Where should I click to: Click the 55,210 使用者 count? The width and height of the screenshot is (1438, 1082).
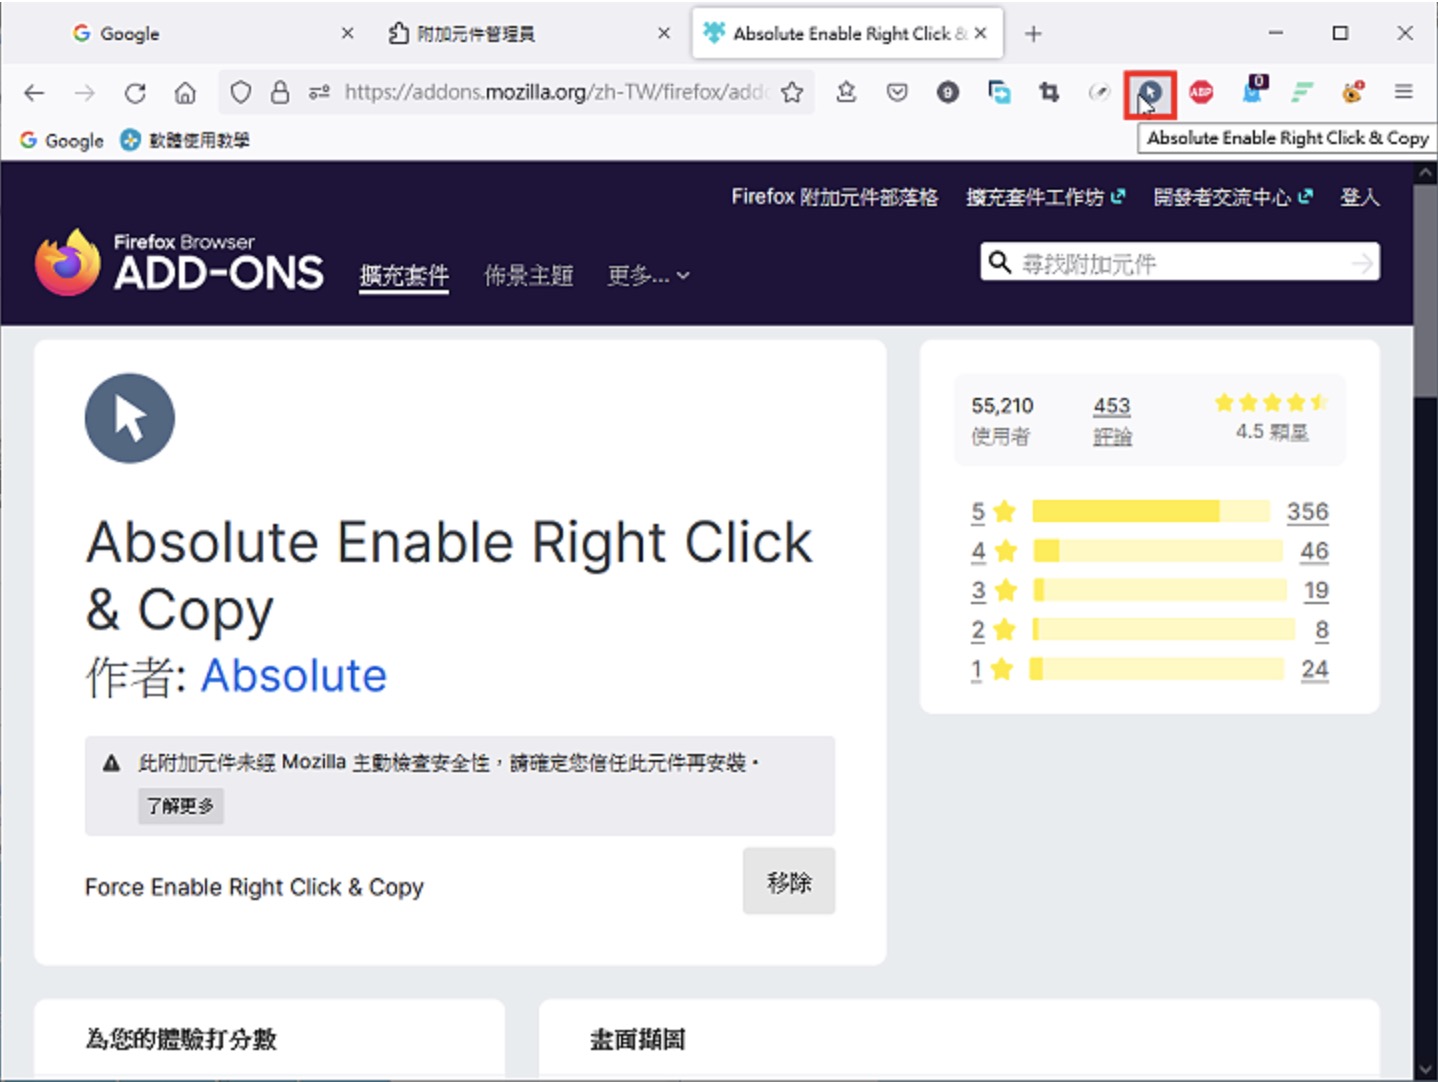tap(1002, 420)
